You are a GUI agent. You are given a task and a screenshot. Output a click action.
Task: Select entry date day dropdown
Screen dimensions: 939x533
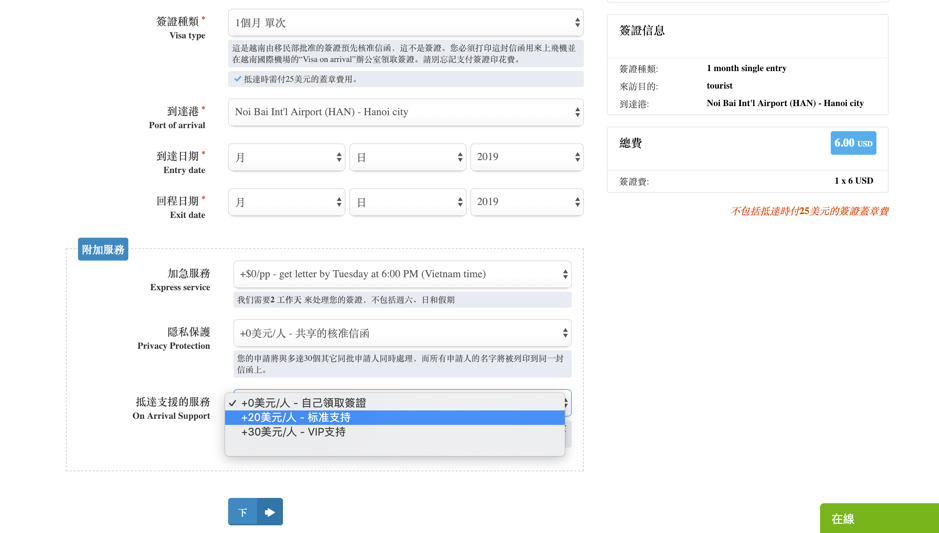(407, 157)
